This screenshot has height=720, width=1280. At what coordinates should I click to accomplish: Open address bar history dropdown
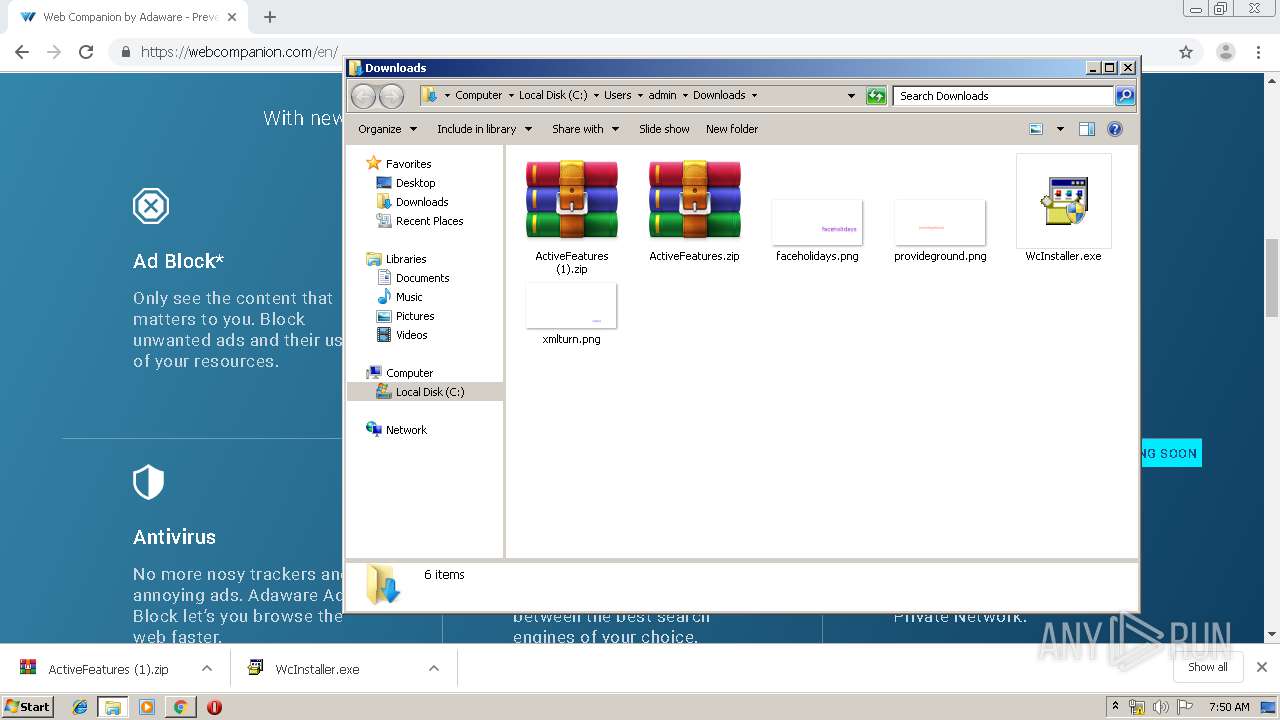(x=851, y=96)
